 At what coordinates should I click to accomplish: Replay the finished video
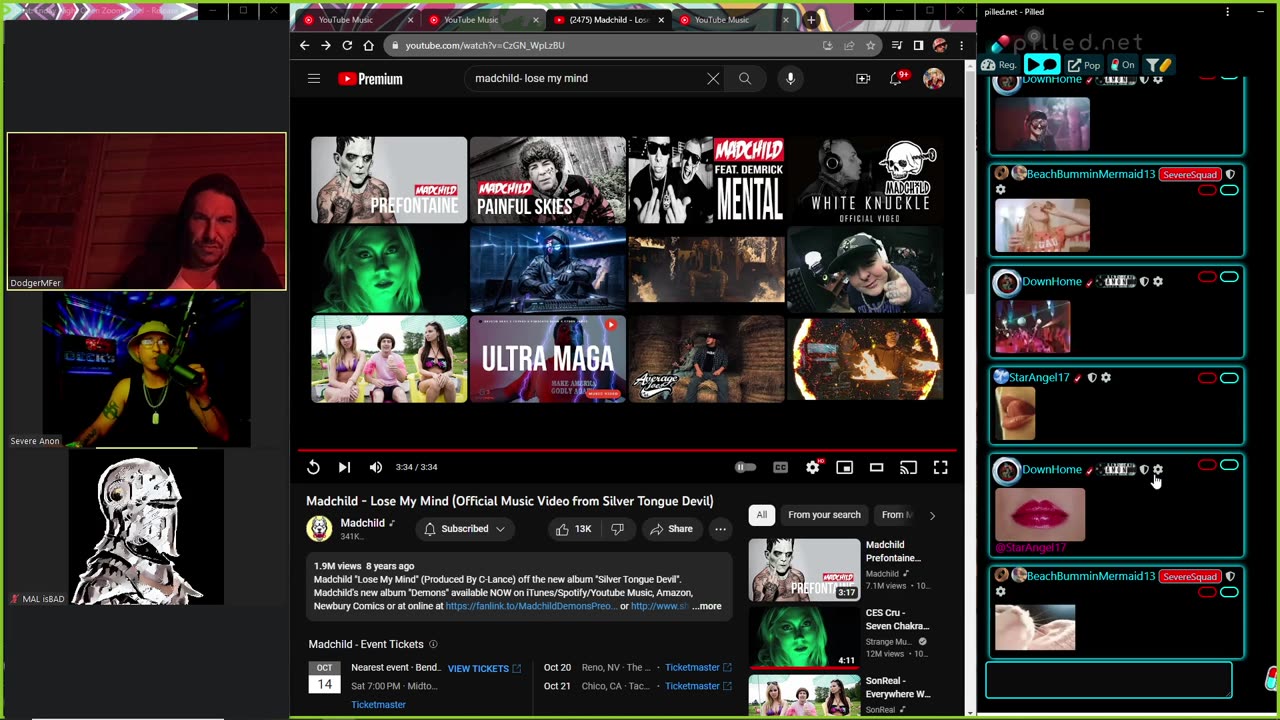pos(313,467)
